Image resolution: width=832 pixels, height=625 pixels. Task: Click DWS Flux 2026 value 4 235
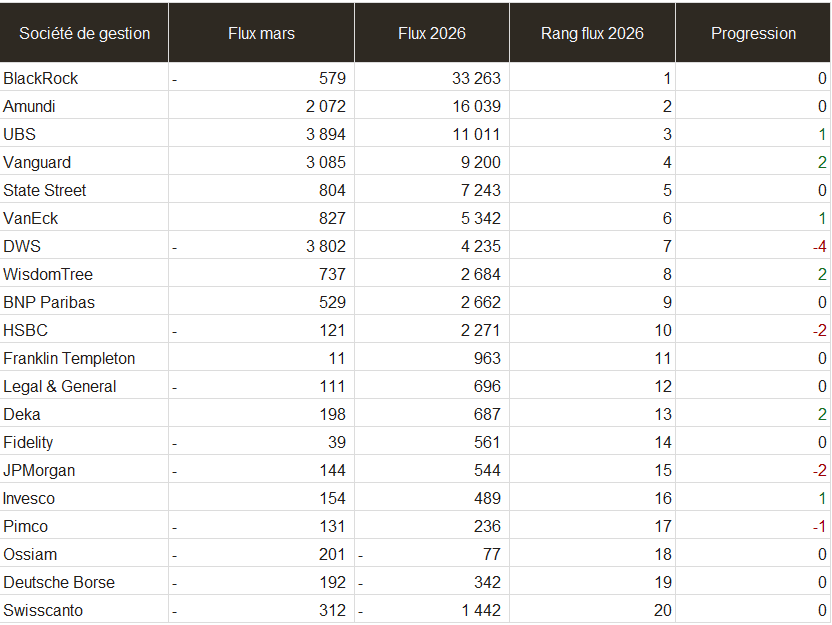[480, 247]
